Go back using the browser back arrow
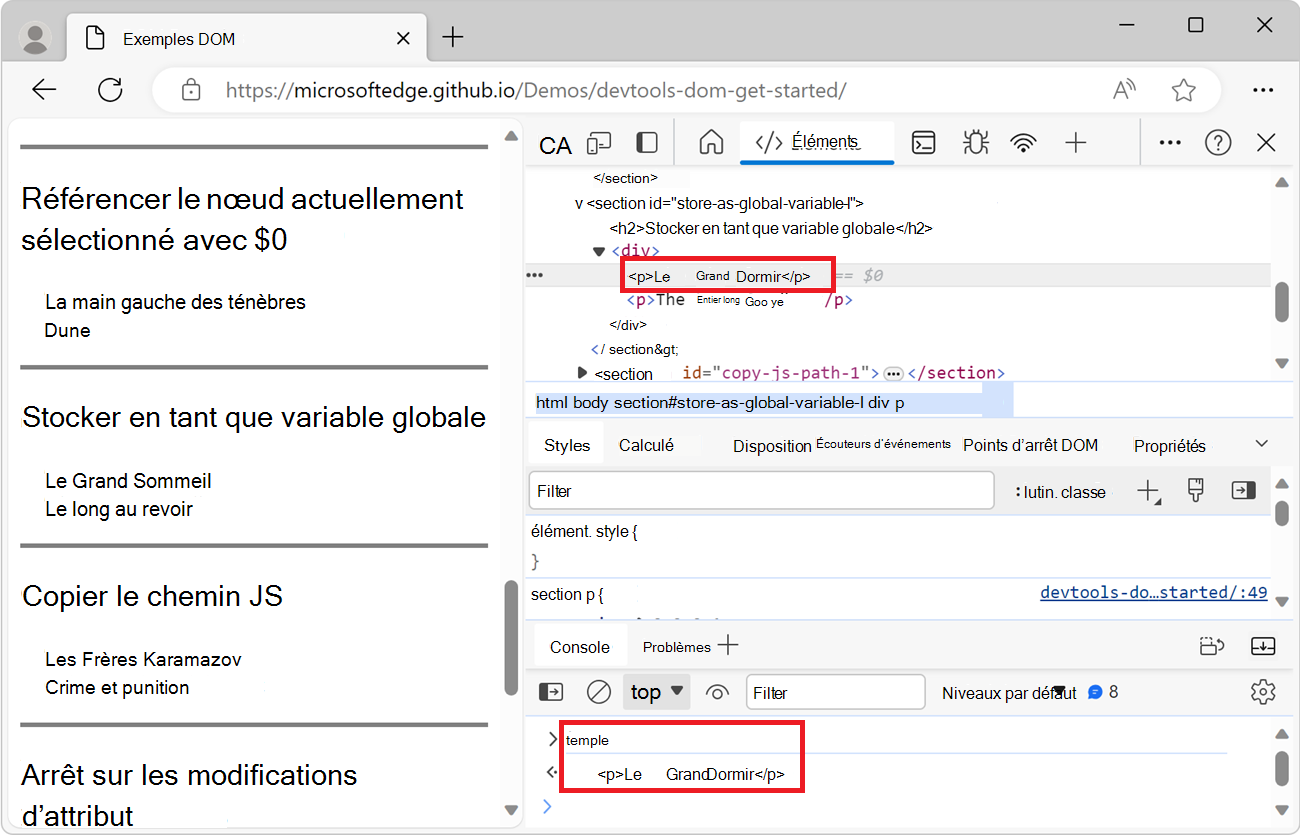The width and height of the screenshot is (1300, 835). click(44, 90)
